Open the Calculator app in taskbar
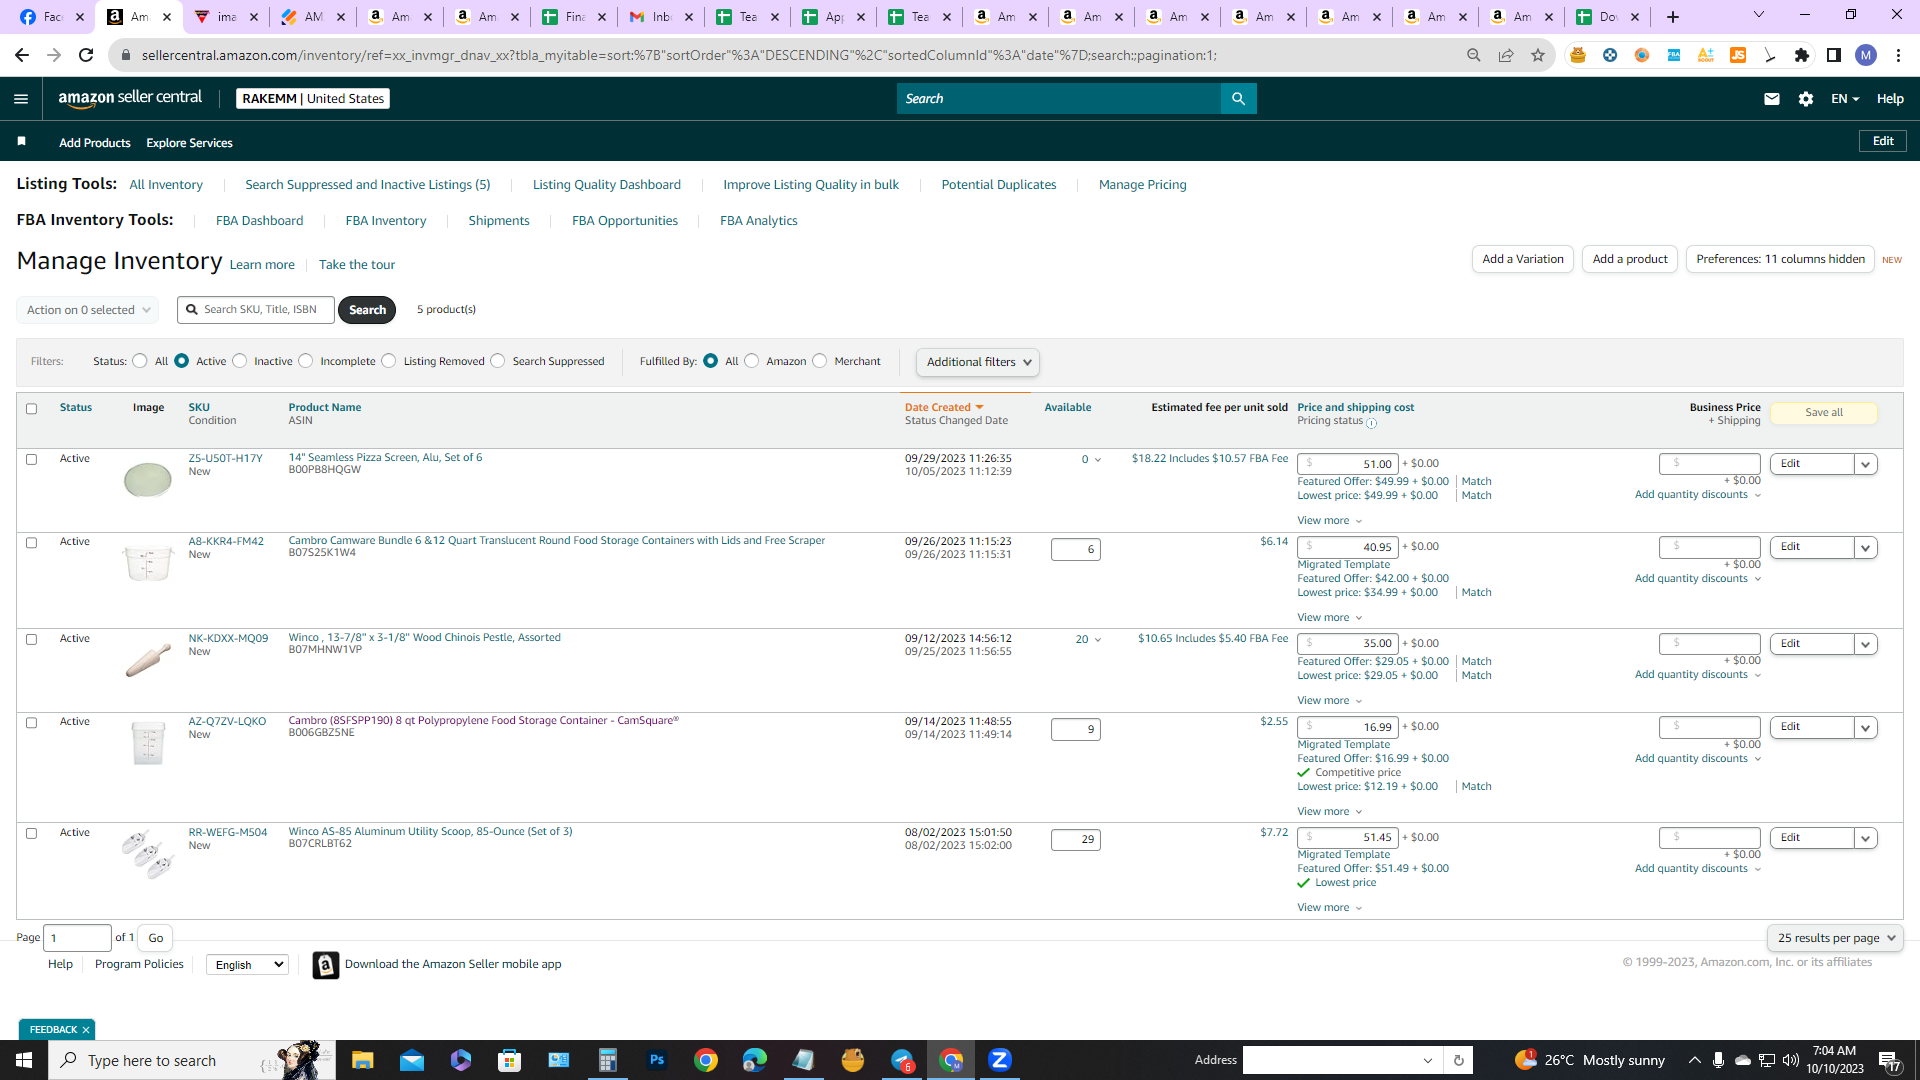1920x1080 pixels. click(x=607, y=1060)
